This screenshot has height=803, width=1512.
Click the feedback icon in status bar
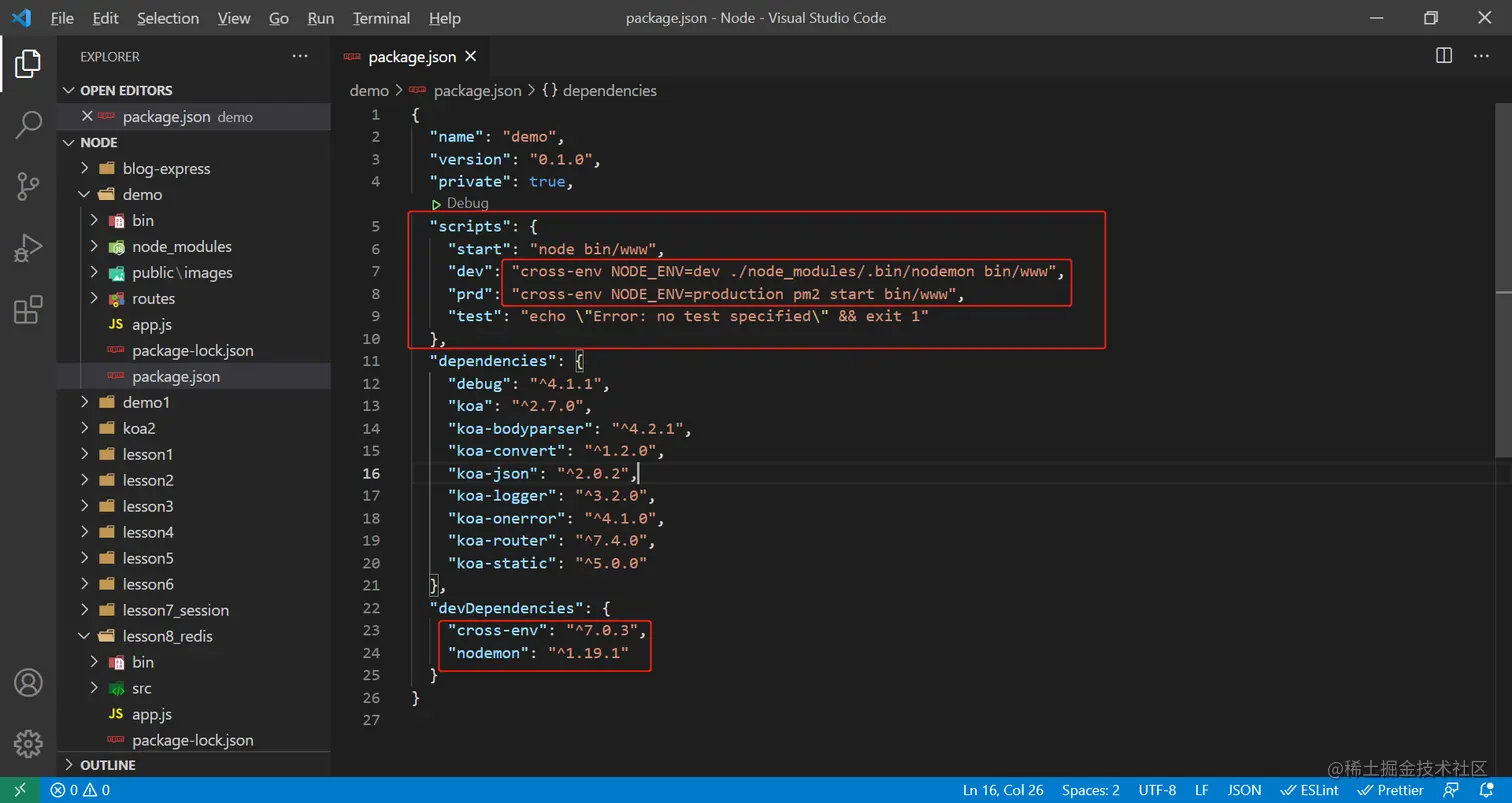(x=1451, y=790)
